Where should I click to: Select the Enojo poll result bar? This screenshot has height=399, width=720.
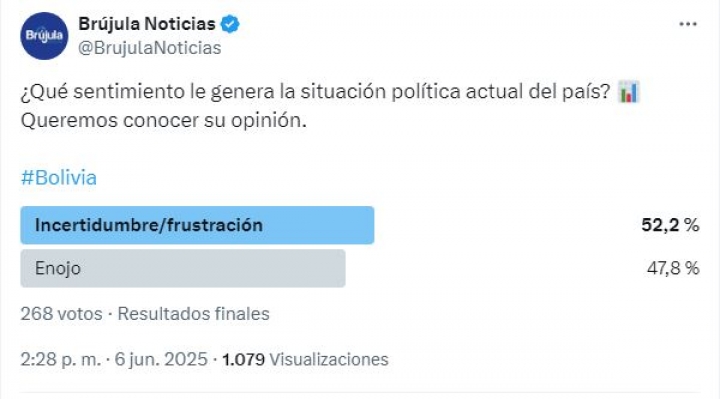point(183,268)
